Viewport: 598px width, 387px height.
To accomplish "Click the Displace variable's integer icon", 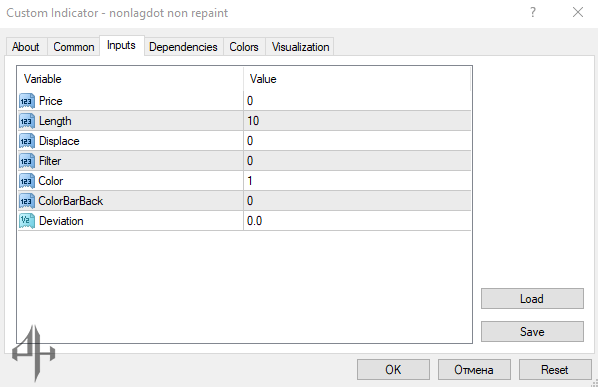I will coord(27,141).
